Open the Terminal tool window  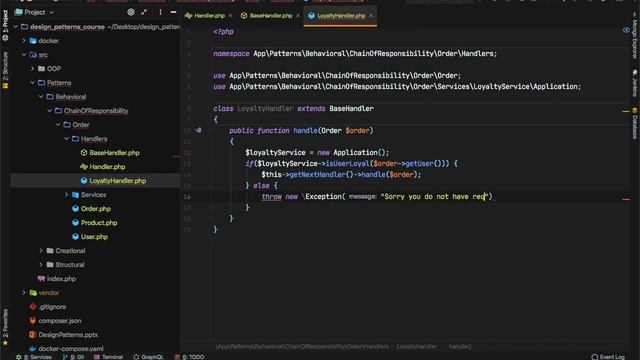click(108, 357)
